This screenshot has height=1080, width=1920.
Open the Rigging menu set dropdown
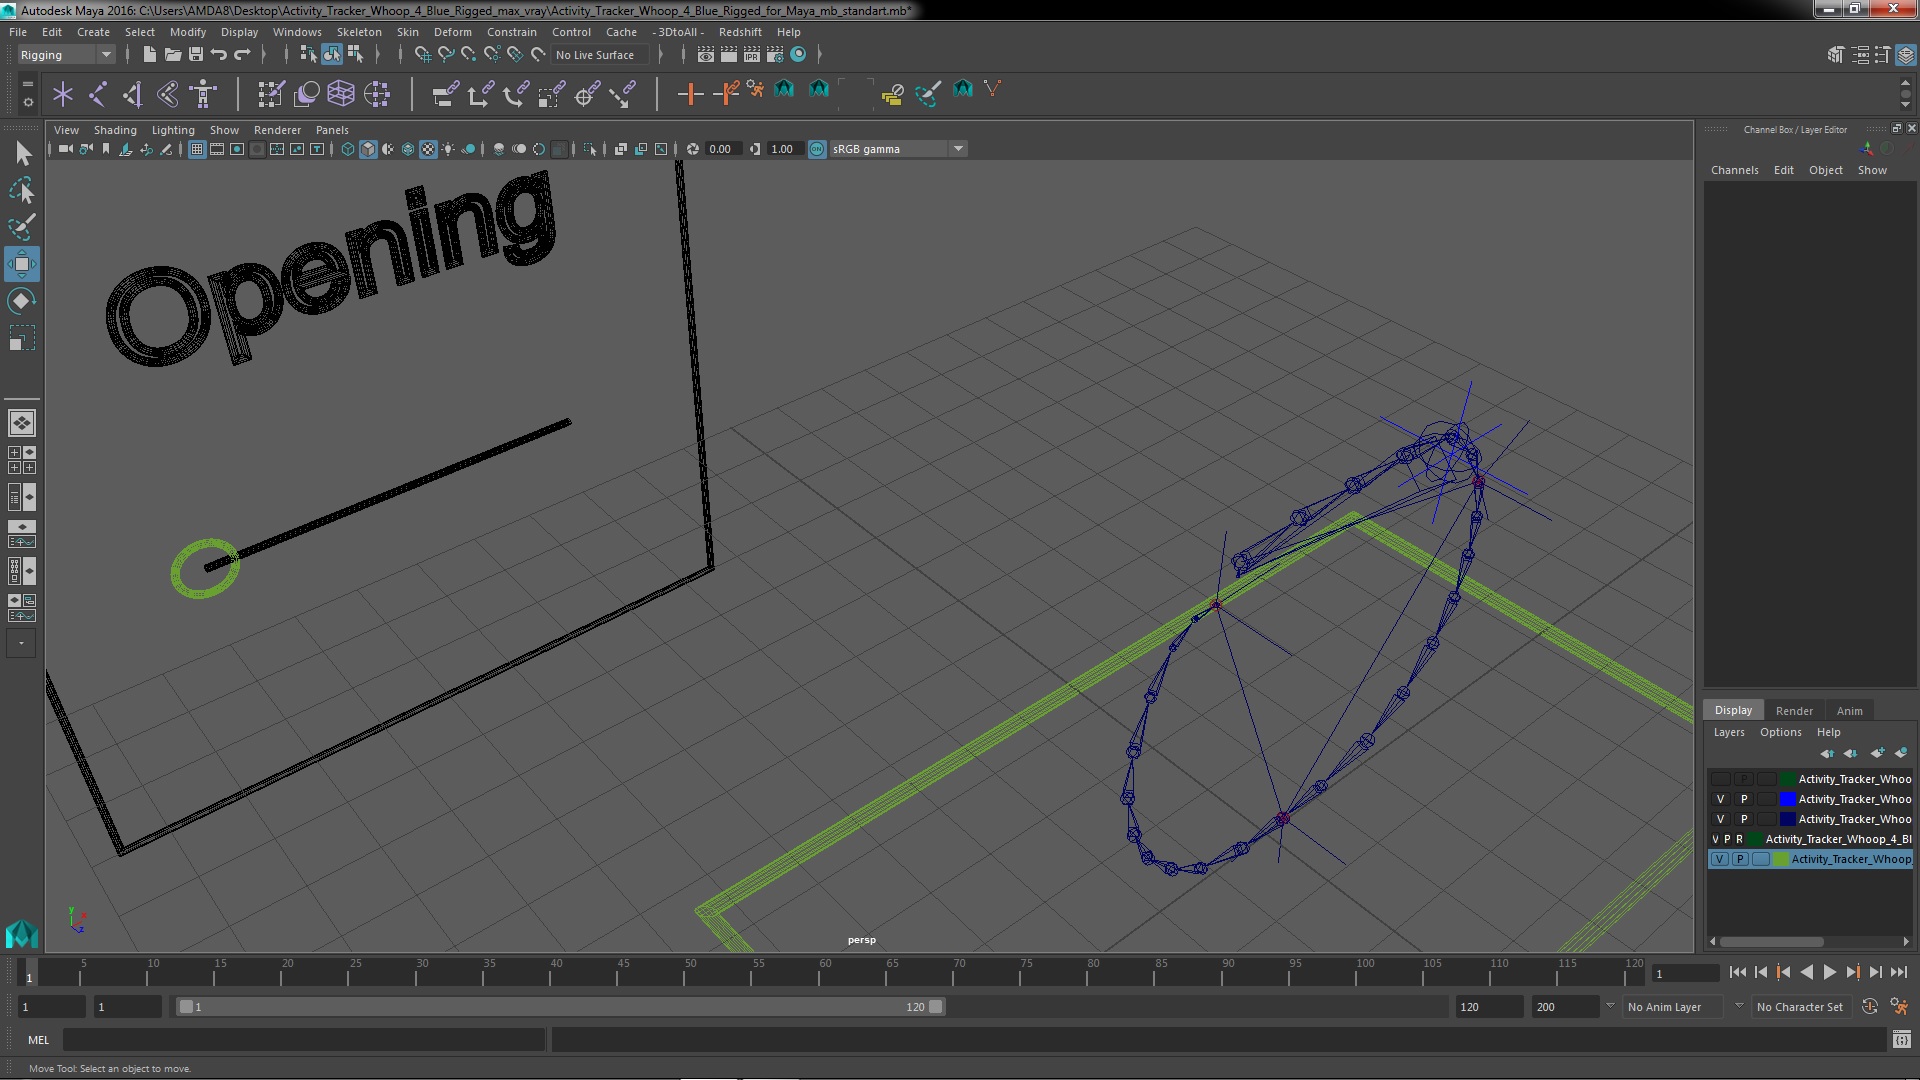pos(66,55)
